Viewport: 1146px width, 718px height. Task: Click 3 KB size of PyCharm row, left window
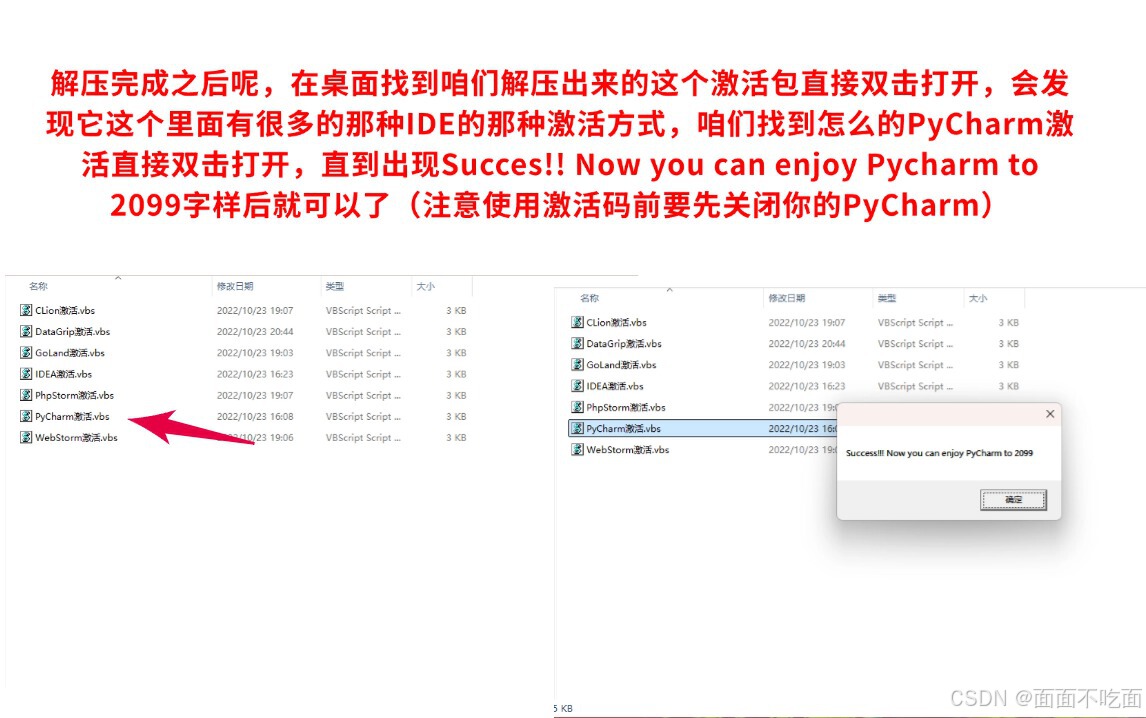click(x=456, y=416)
